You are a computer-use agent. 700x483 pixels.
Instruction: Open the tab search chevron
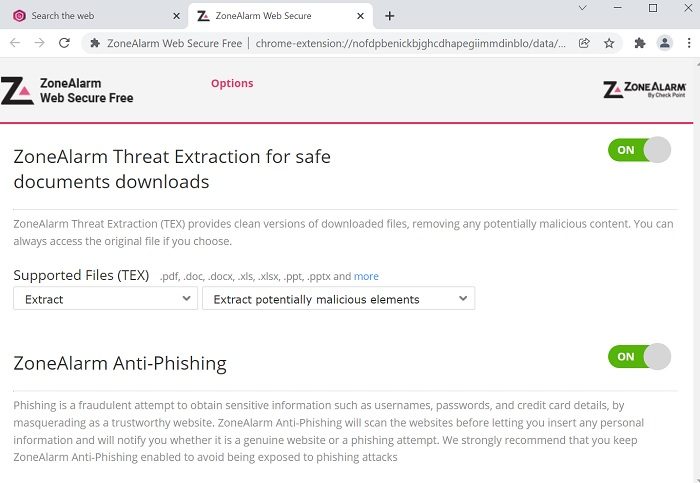[x=582, y=8]
